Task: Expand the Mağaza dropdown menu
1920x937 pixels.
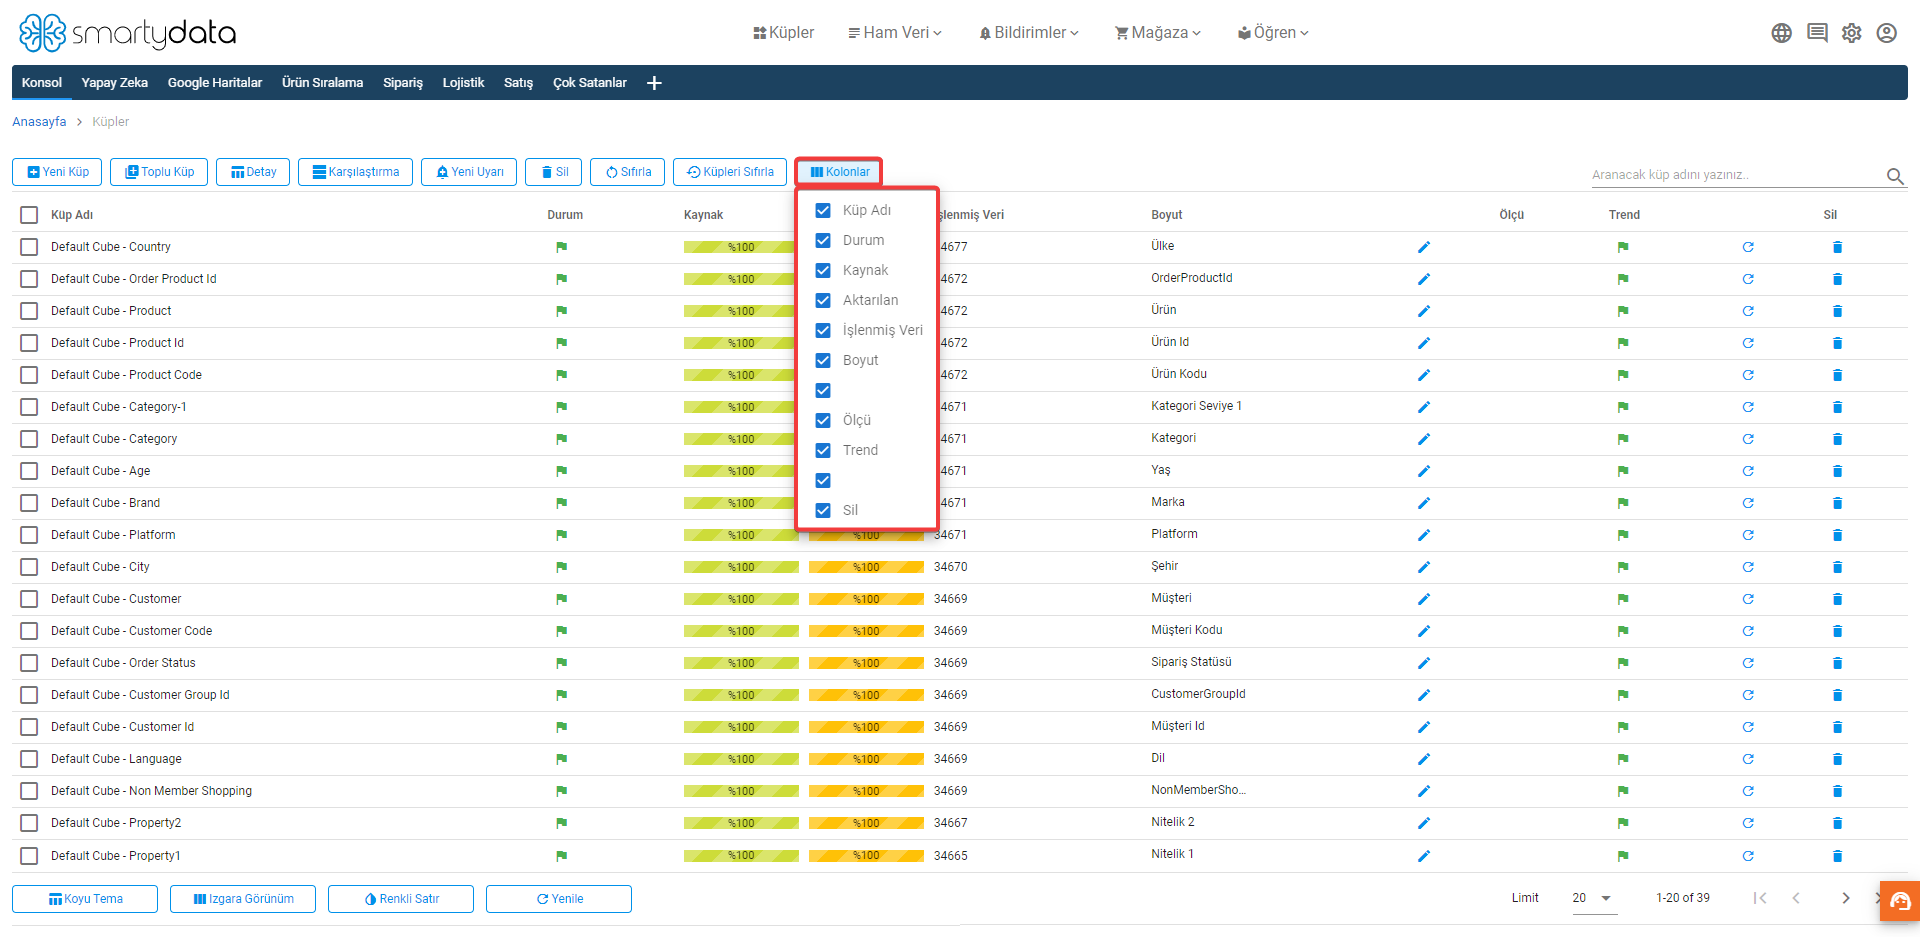Action: pyautogui.click(x=1158, y=33)
